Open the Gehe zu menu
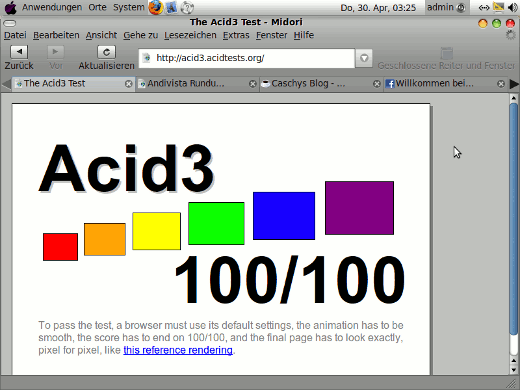Viewport: 520px width, 390px height. tap(140, 35)
